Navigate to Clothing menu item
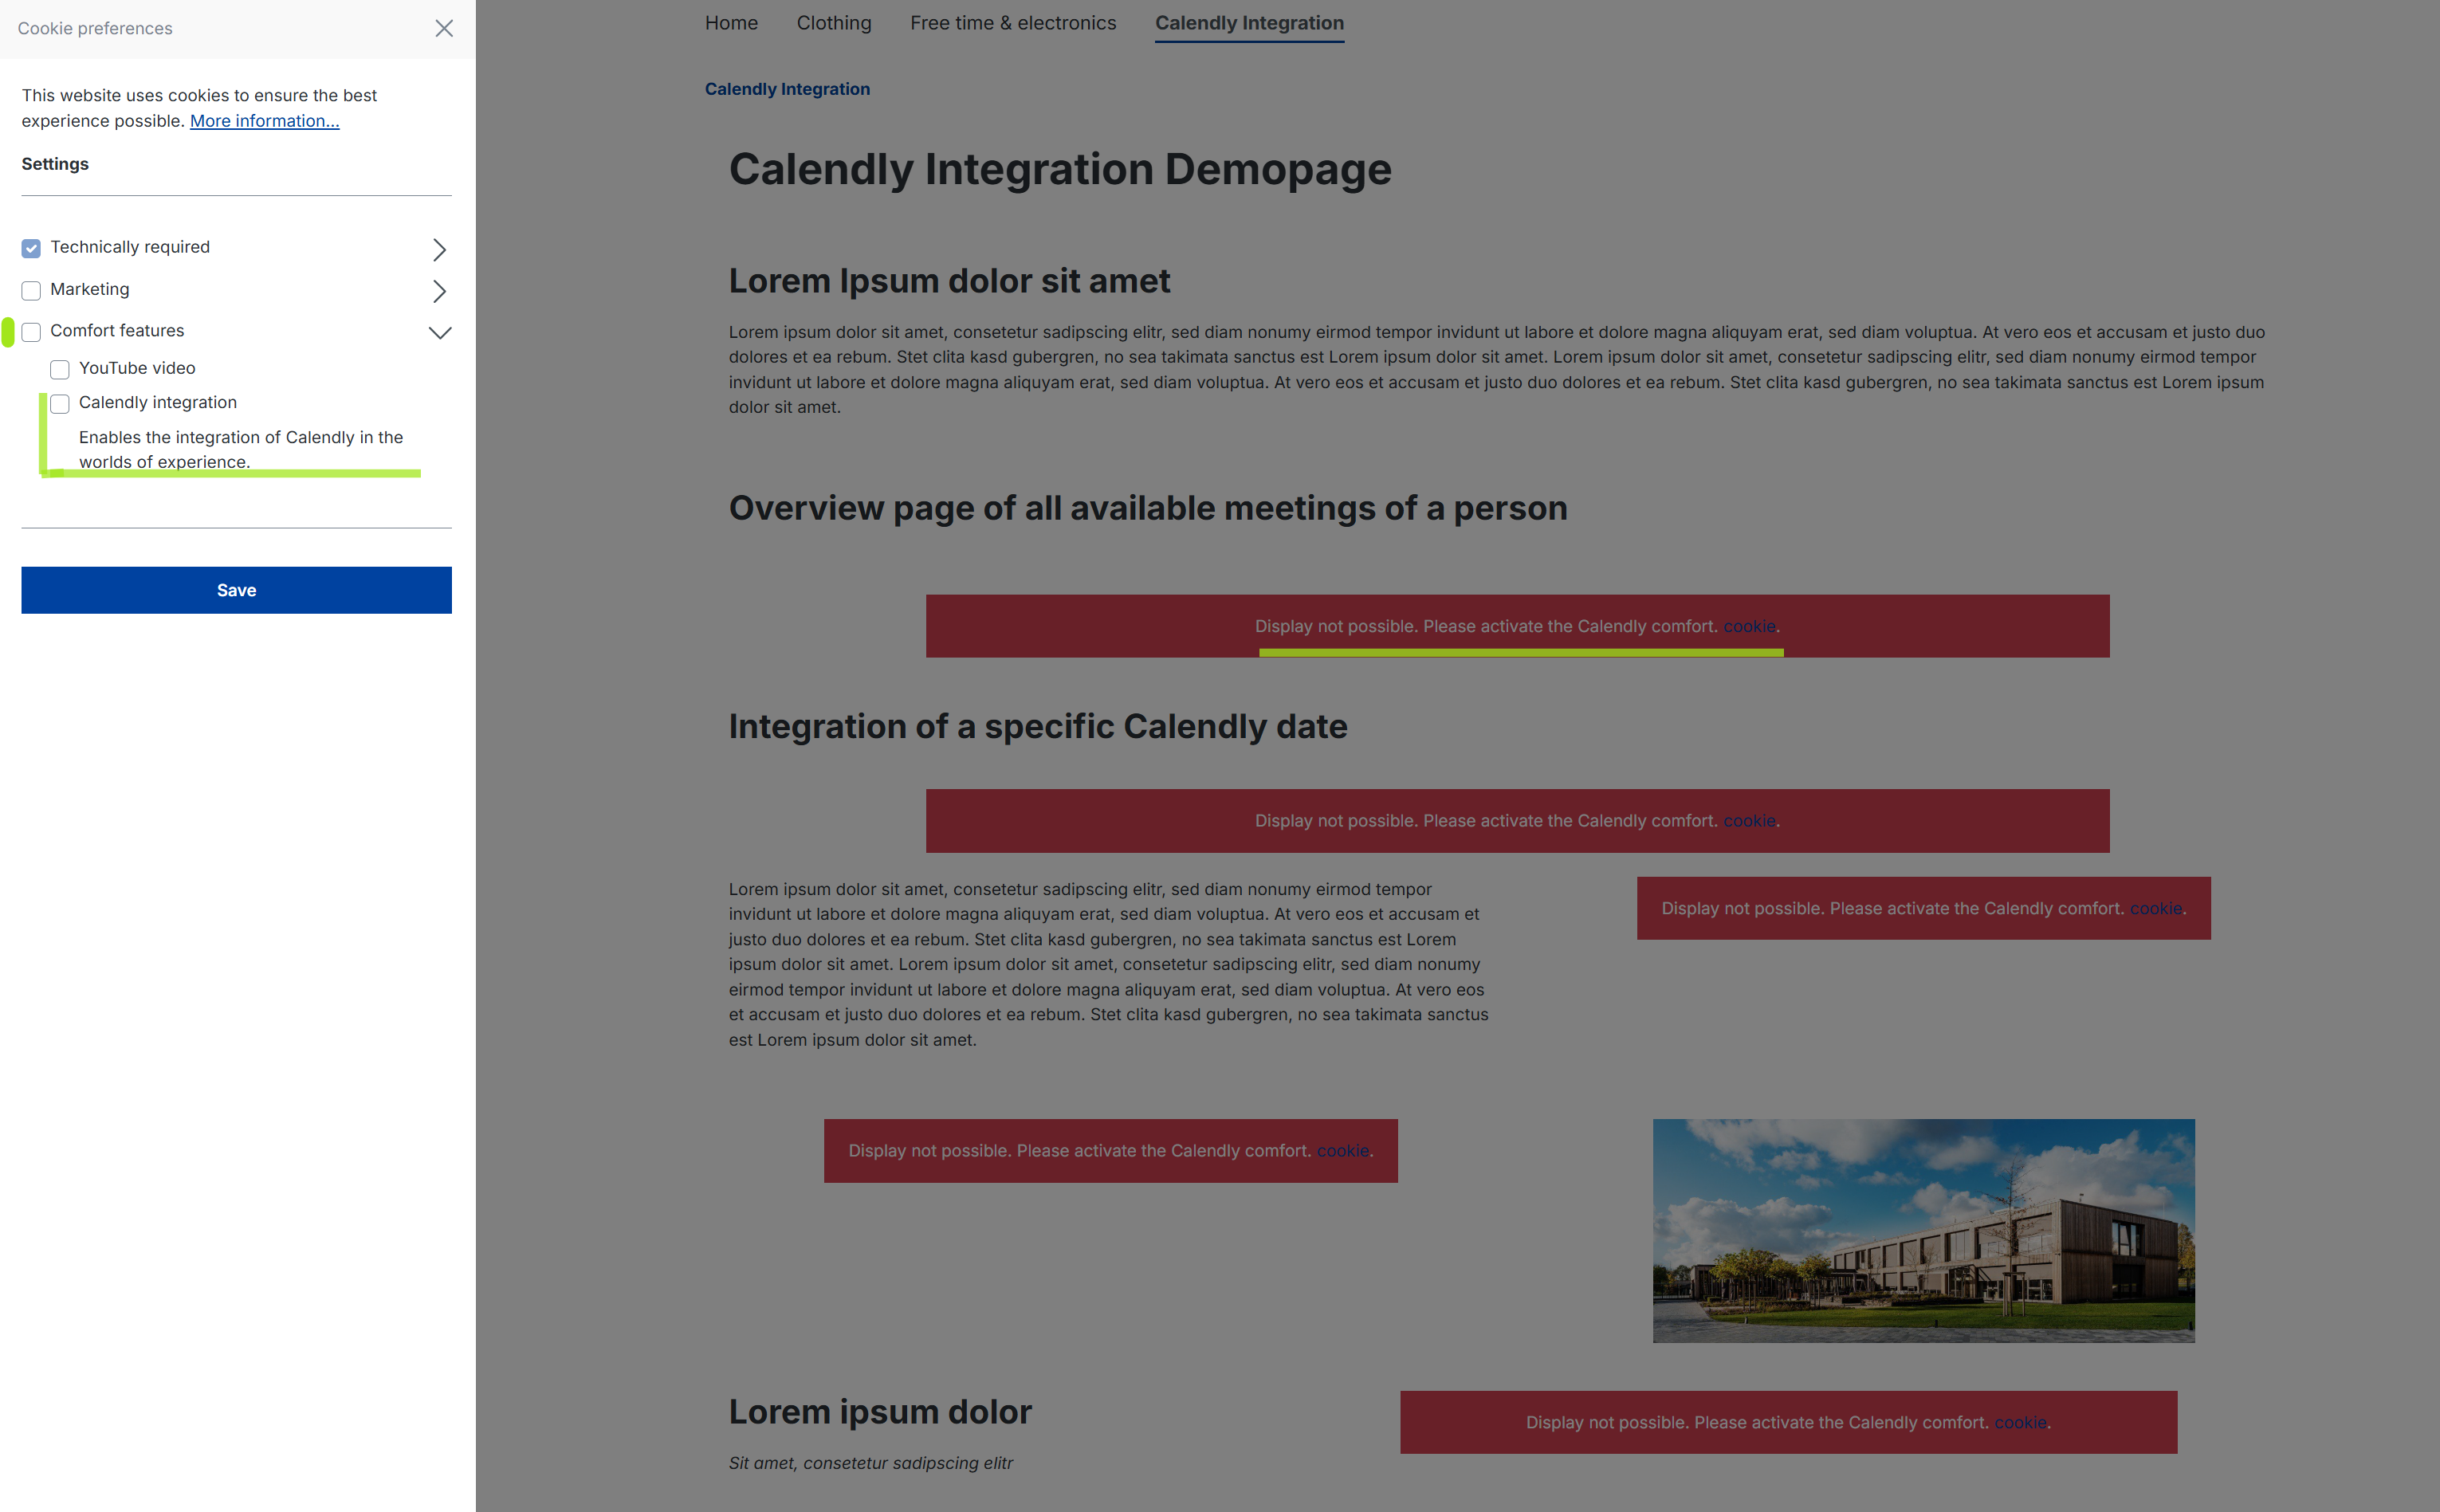The width and height of the screenshot is (2440, 1512). click(x=833, y=22)
